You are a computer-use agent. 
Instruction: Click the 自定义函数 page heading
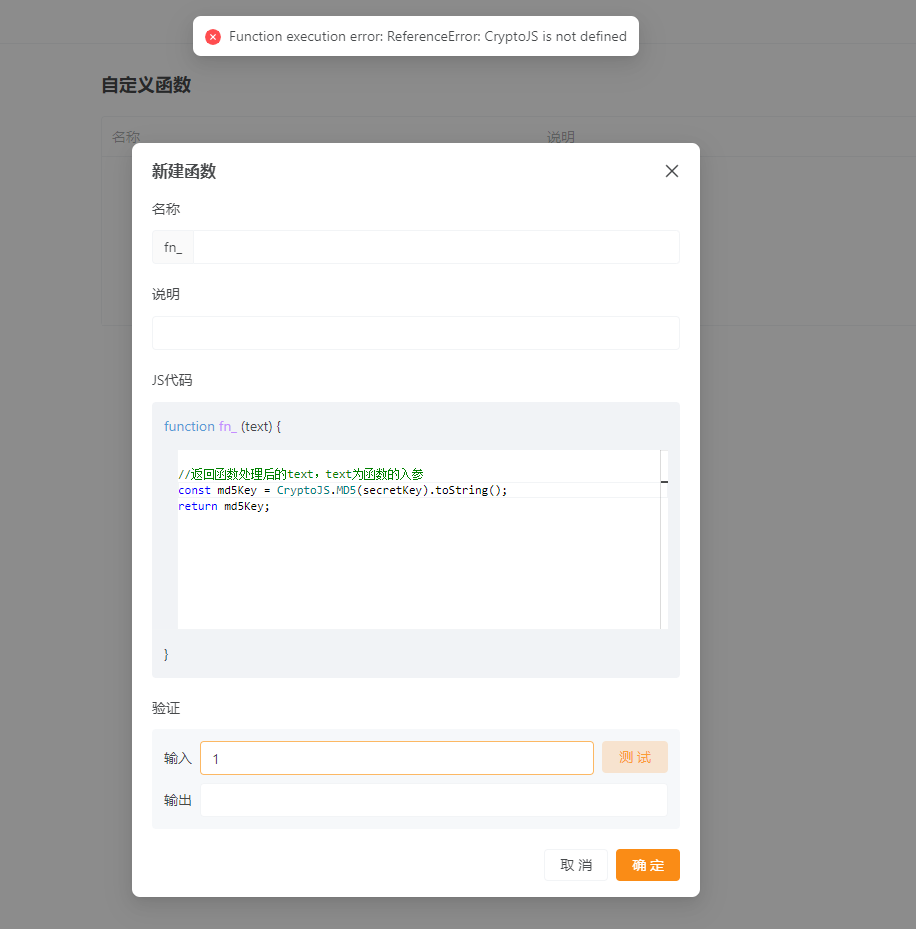pos(146,85)
